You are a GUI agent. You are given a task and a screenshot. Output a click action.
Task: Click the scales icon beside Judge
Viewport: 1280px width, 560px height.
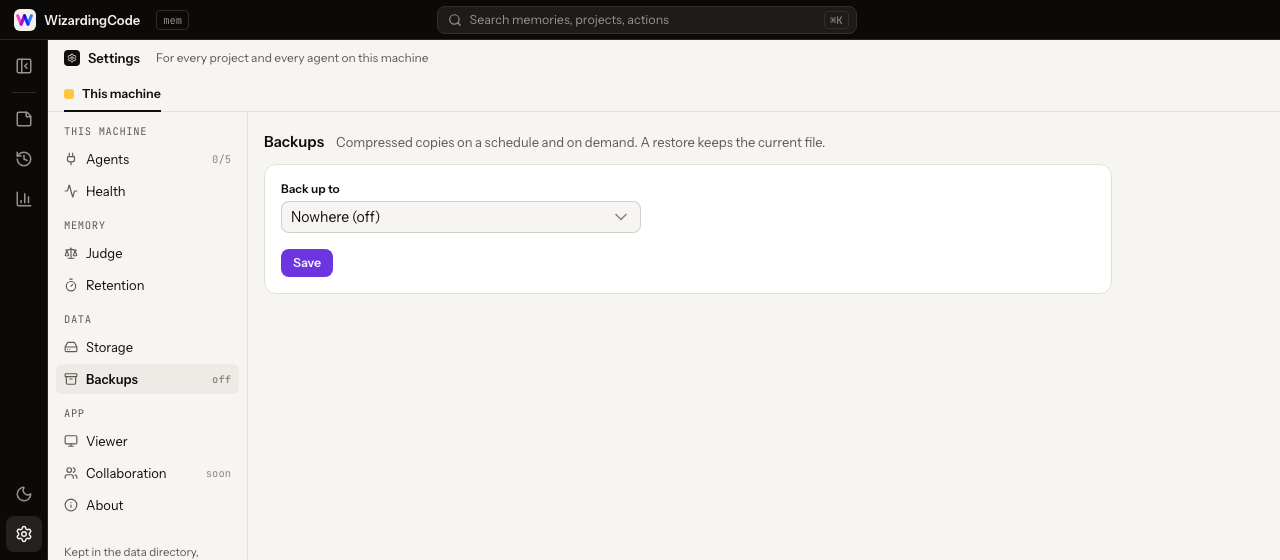(x=71, y=253)
